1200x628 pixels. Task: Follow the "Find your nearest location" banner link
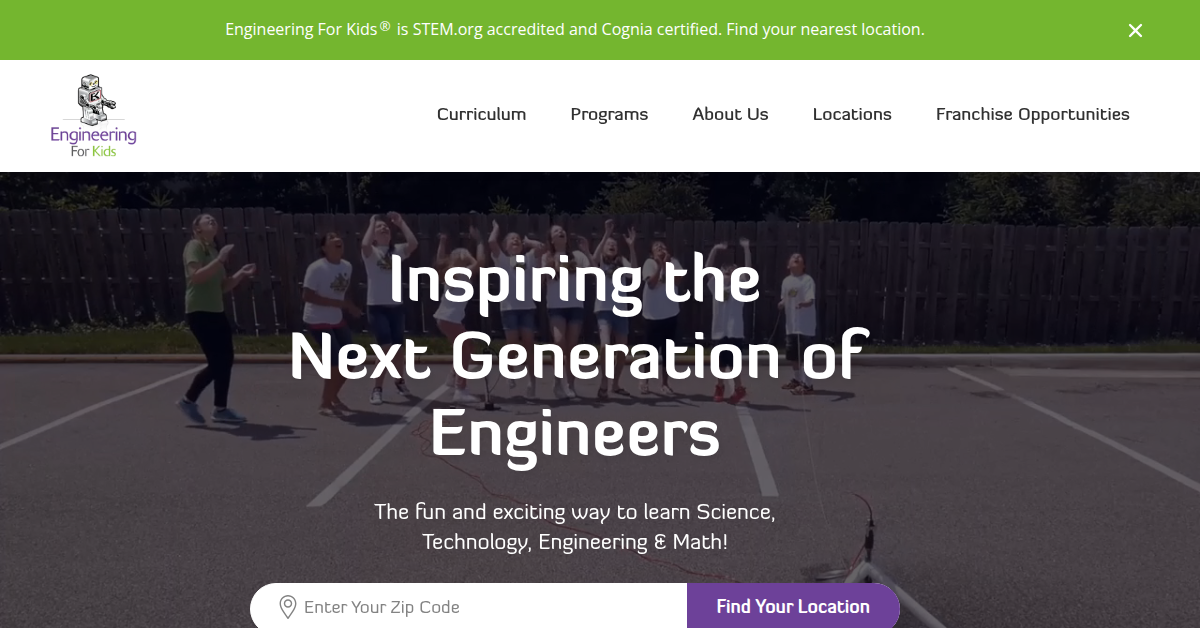point(825,30)
